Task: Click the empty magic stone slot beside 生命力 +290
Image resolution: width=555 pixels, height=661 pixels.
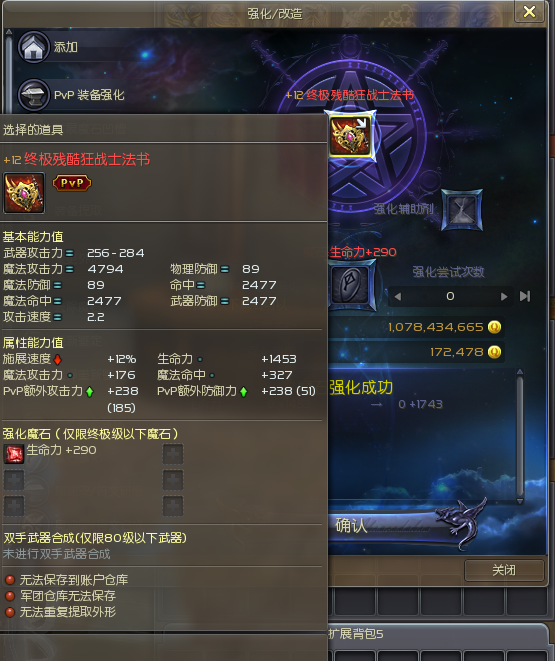Action: (173, 454)
